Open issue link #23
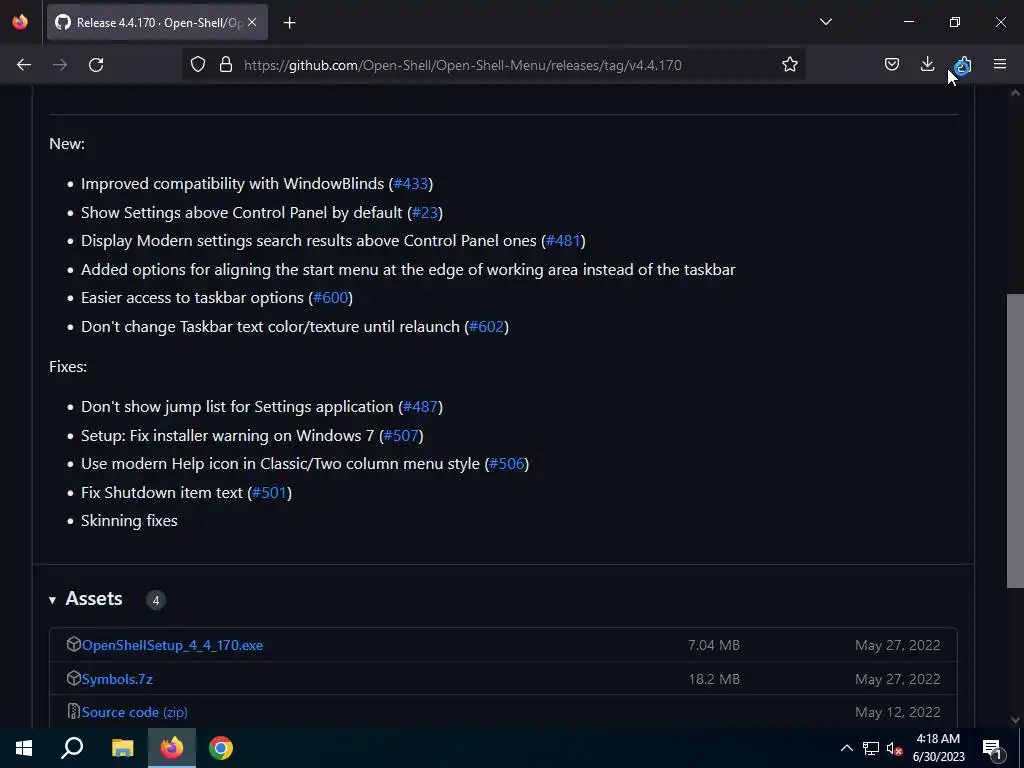The width and height of the screenshot is (1024, 768). pyautogui.click(x=424, y=212)
